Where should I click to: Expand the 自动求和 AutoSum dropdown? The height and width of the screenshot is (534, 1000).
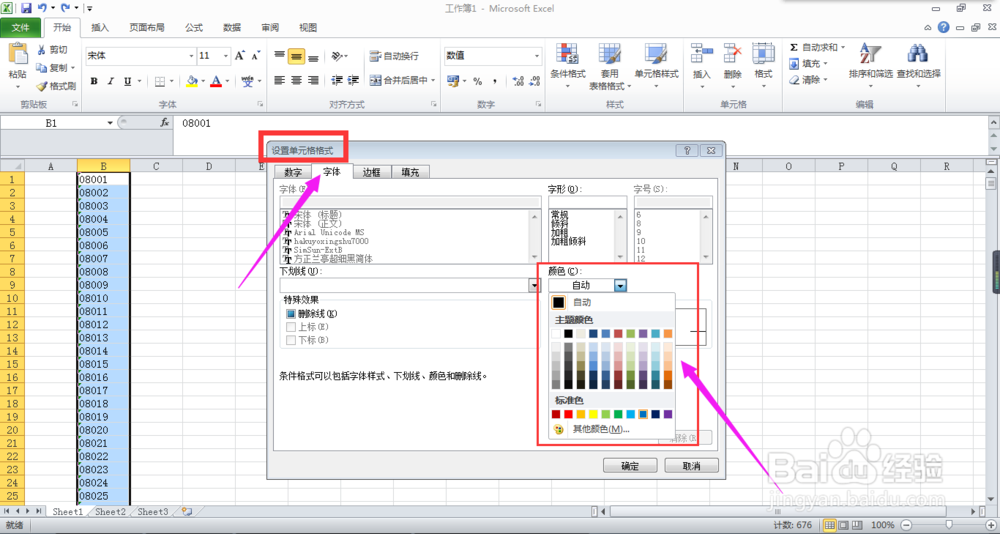842,47
